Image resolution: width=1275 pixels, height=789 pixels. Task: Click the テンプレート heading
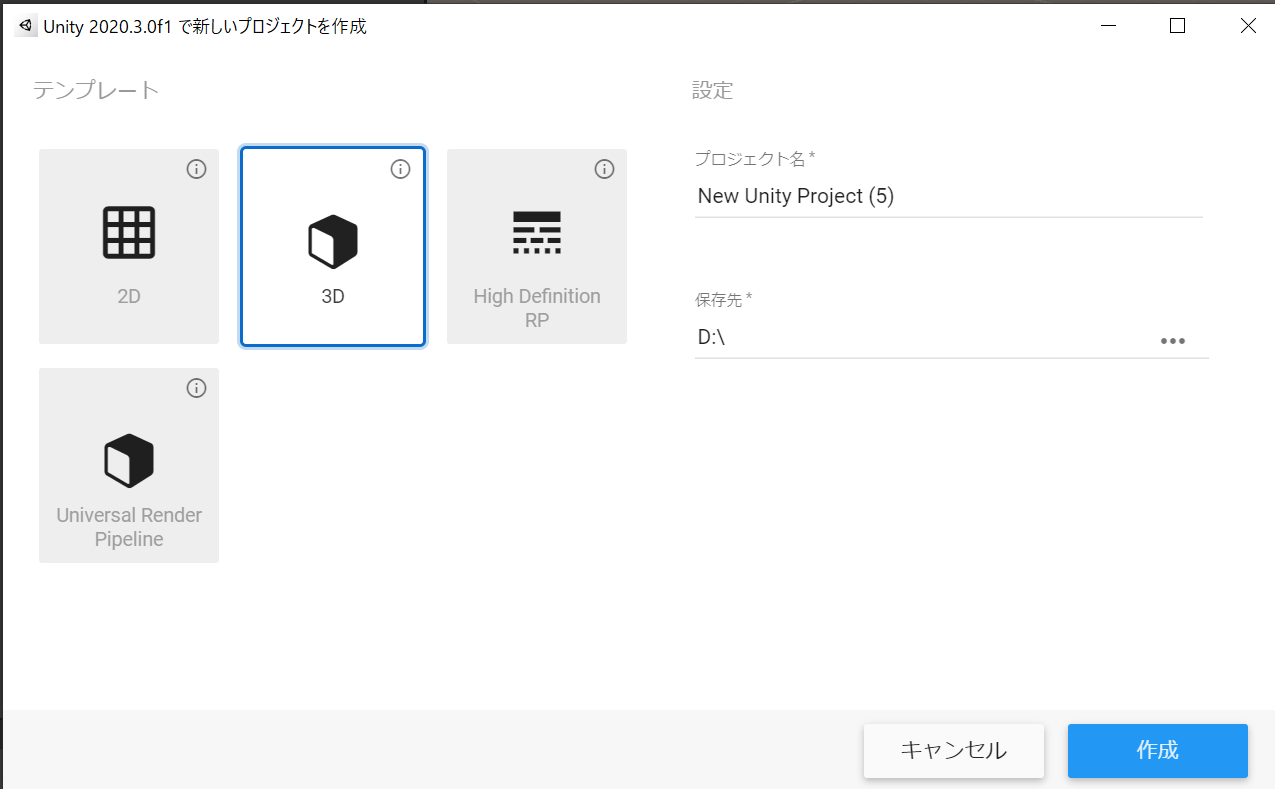96,90
